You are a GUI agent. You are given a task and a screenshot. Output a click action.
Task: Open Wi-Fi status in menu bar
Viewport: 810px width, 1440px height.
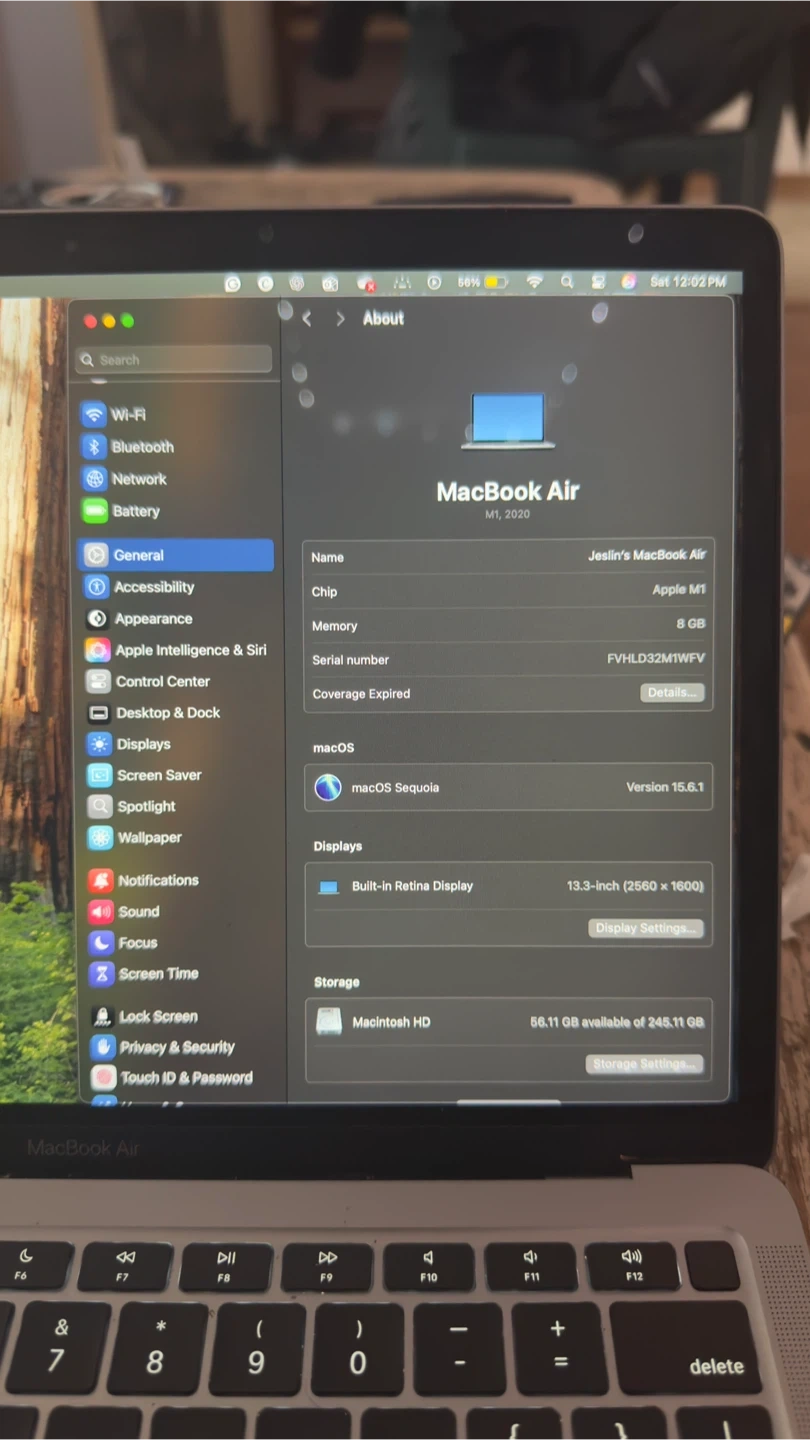tap(534, 283)
